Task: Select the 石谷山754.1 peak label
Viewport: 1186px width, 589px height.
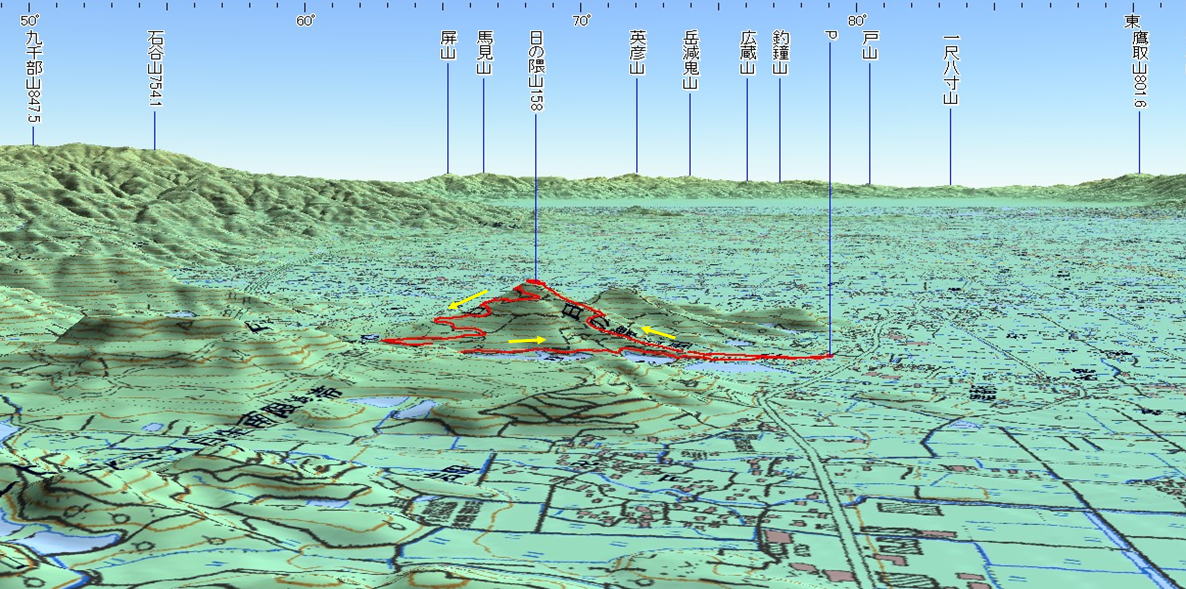Action: [x=154, y=69]
